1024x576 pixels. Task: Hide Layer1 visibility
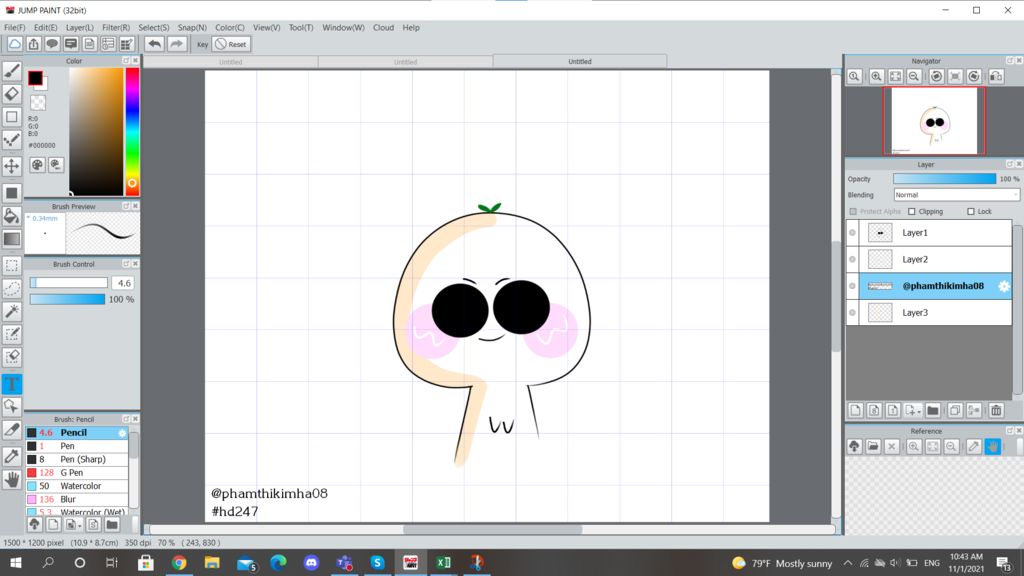(853, 233)
